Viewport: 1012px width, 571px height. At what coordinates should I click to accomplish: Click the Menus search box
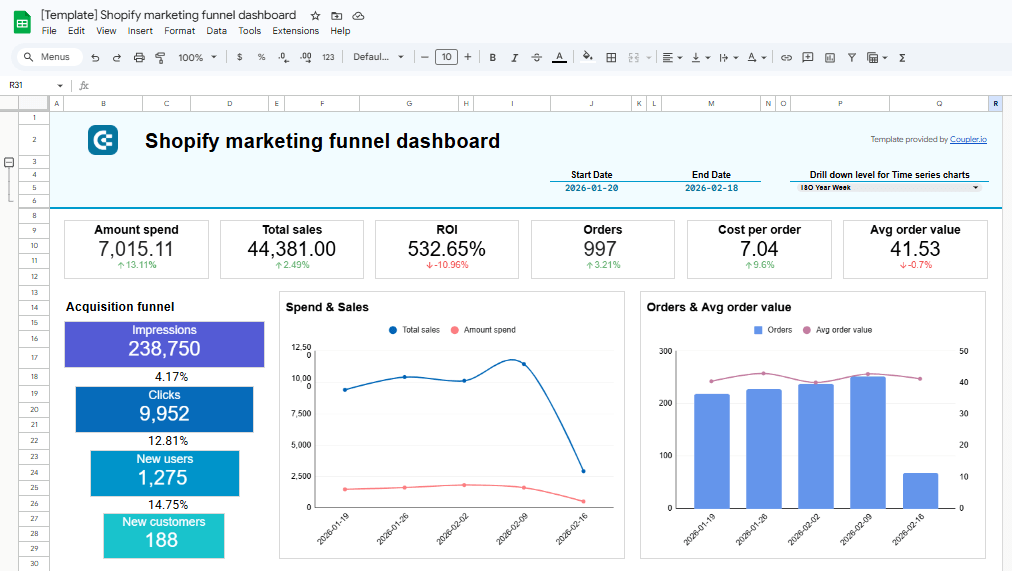coord(49,57)
